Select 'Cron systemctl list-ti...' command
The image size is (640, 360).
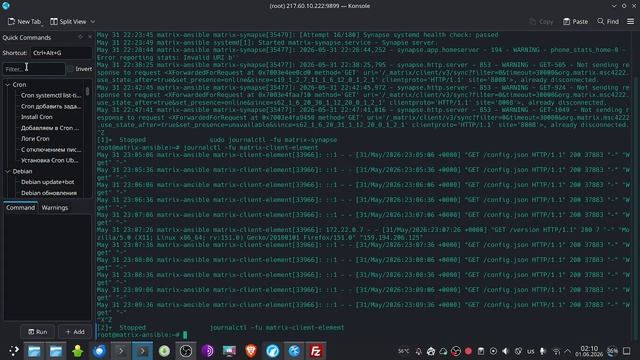pyautogui.click(x=51, y=95)
